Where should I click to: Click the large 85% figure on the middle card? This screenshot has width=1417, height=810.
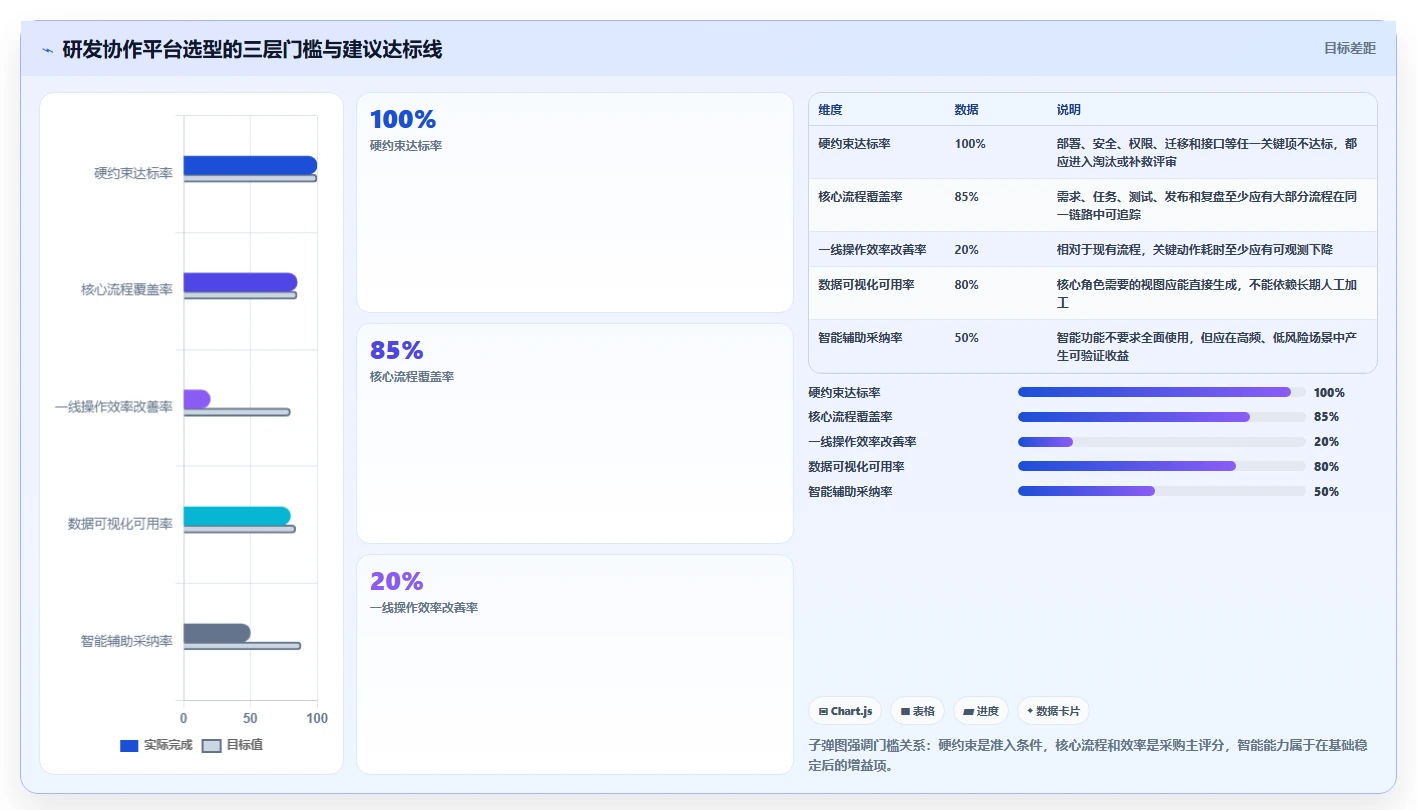397,351
